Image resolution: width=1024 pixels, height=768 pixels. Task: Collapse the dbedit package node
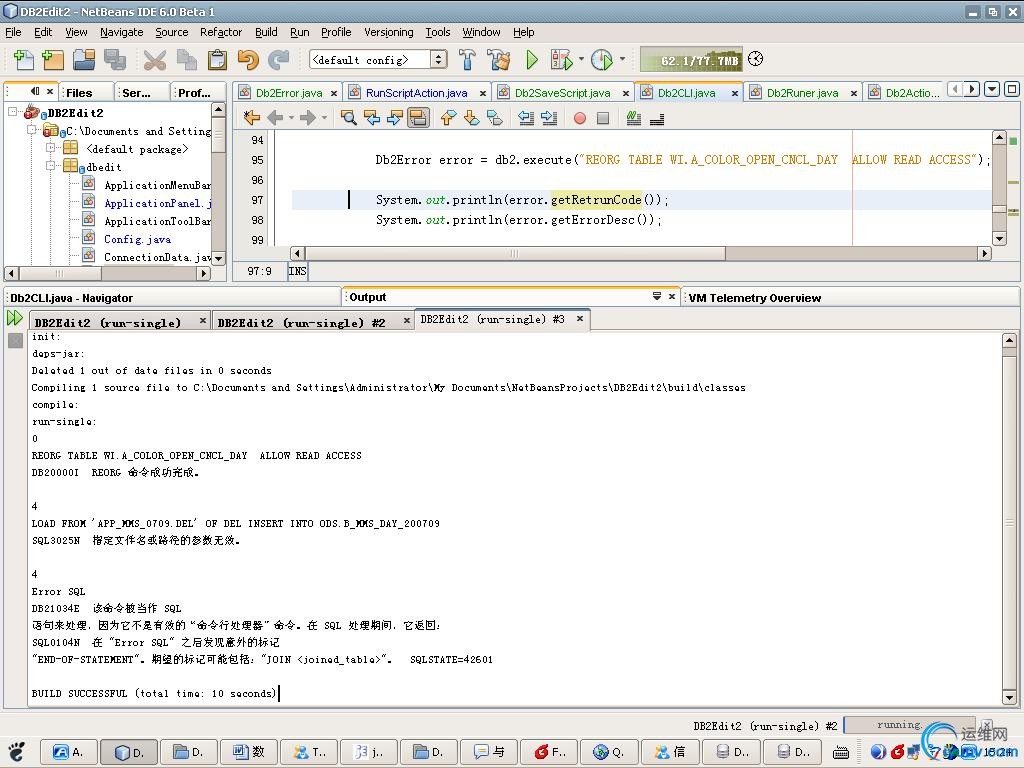(50, 166)
